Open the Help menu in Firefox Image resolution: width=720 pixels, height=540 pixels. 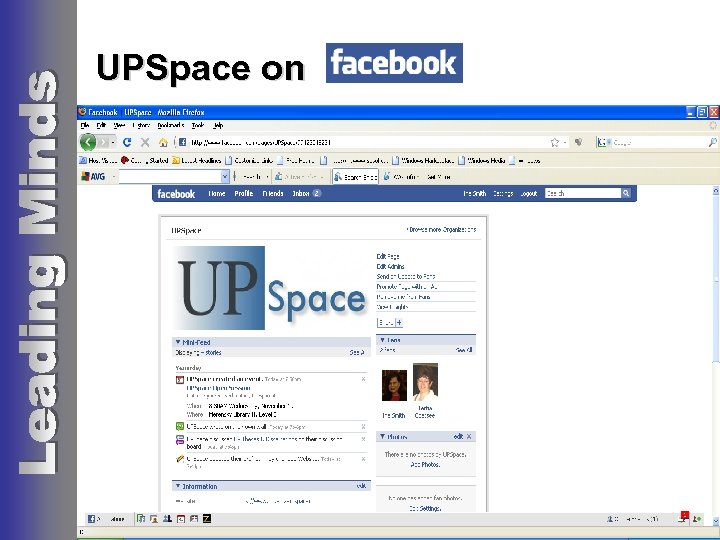click(x=218, y=125)
